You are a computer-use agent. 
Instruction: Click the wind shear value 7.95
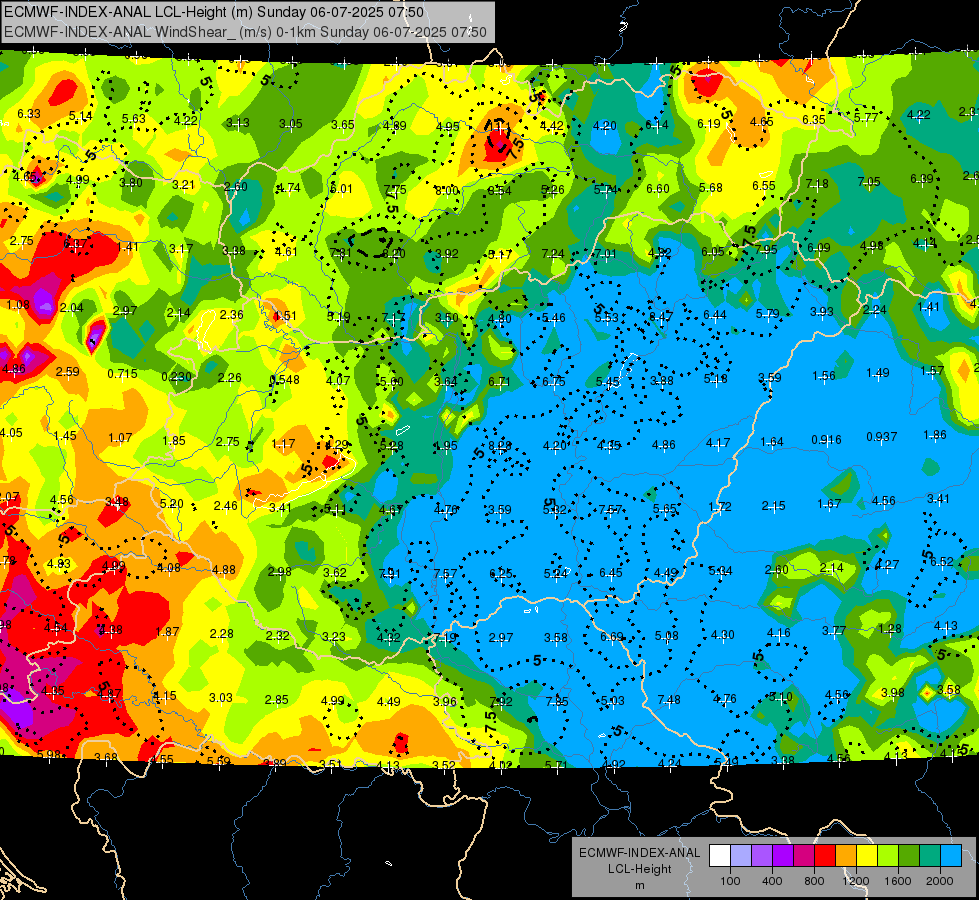click(765, 250)
